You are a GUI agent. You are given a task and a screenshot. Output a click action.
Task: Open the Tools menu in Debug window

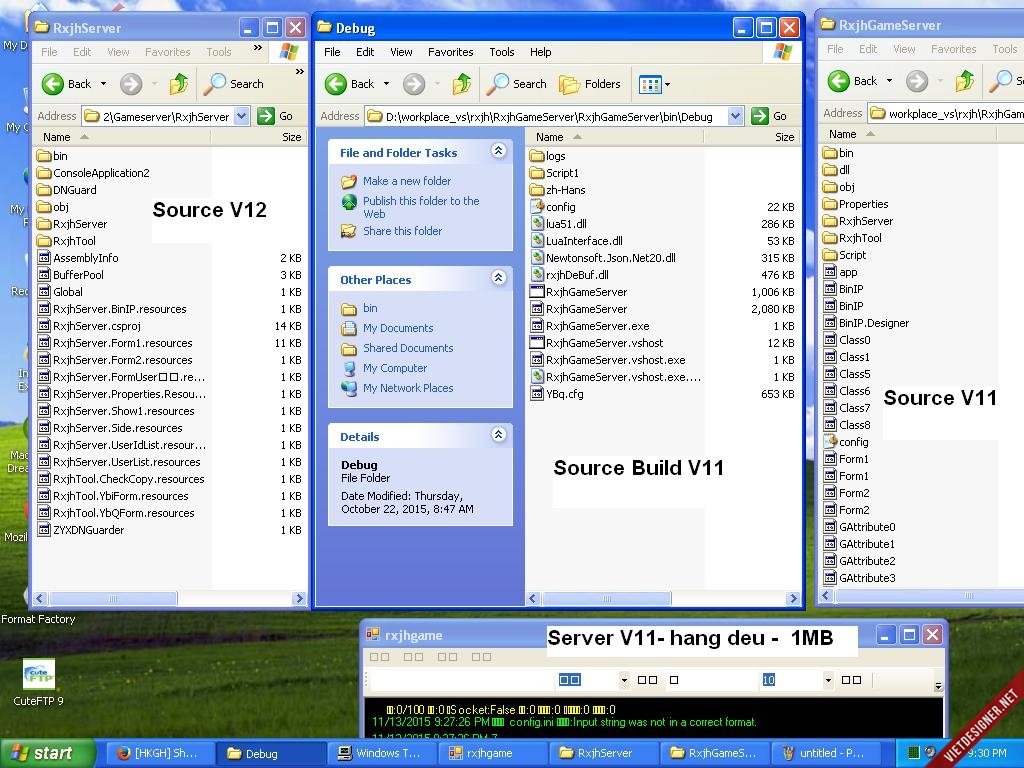(x=502, y=52)
